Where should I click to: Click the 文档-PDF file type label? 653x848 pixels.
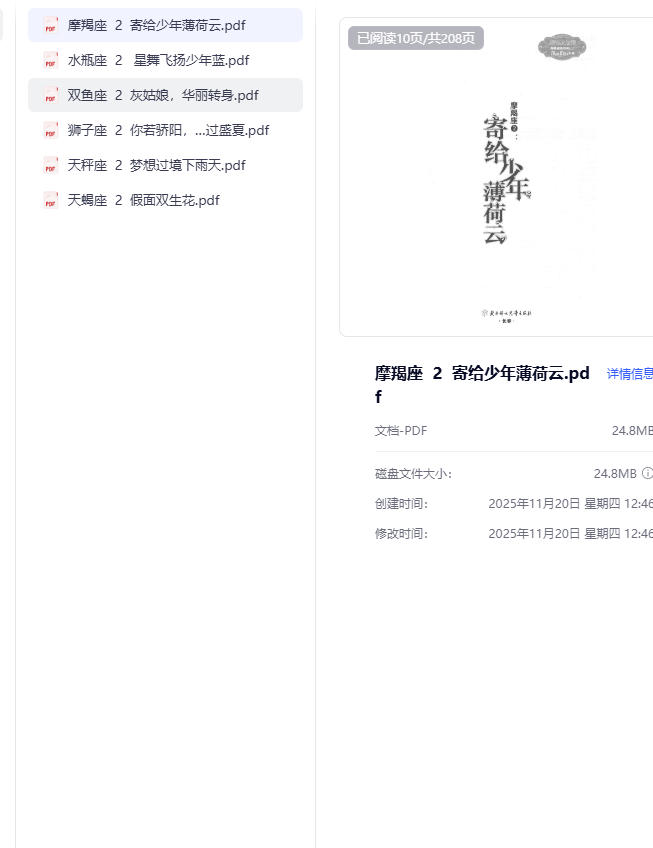coord(401,431)
